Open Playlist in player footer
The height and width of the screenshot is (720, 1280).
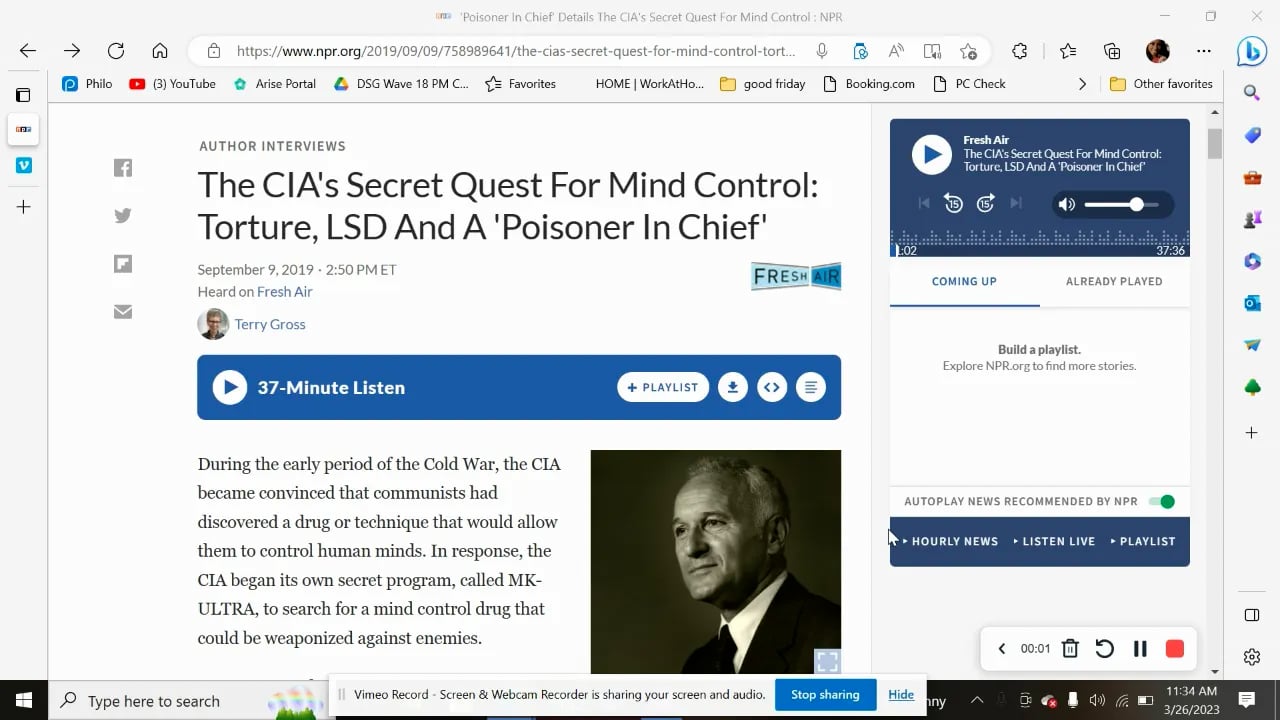tap(1143, 541)
